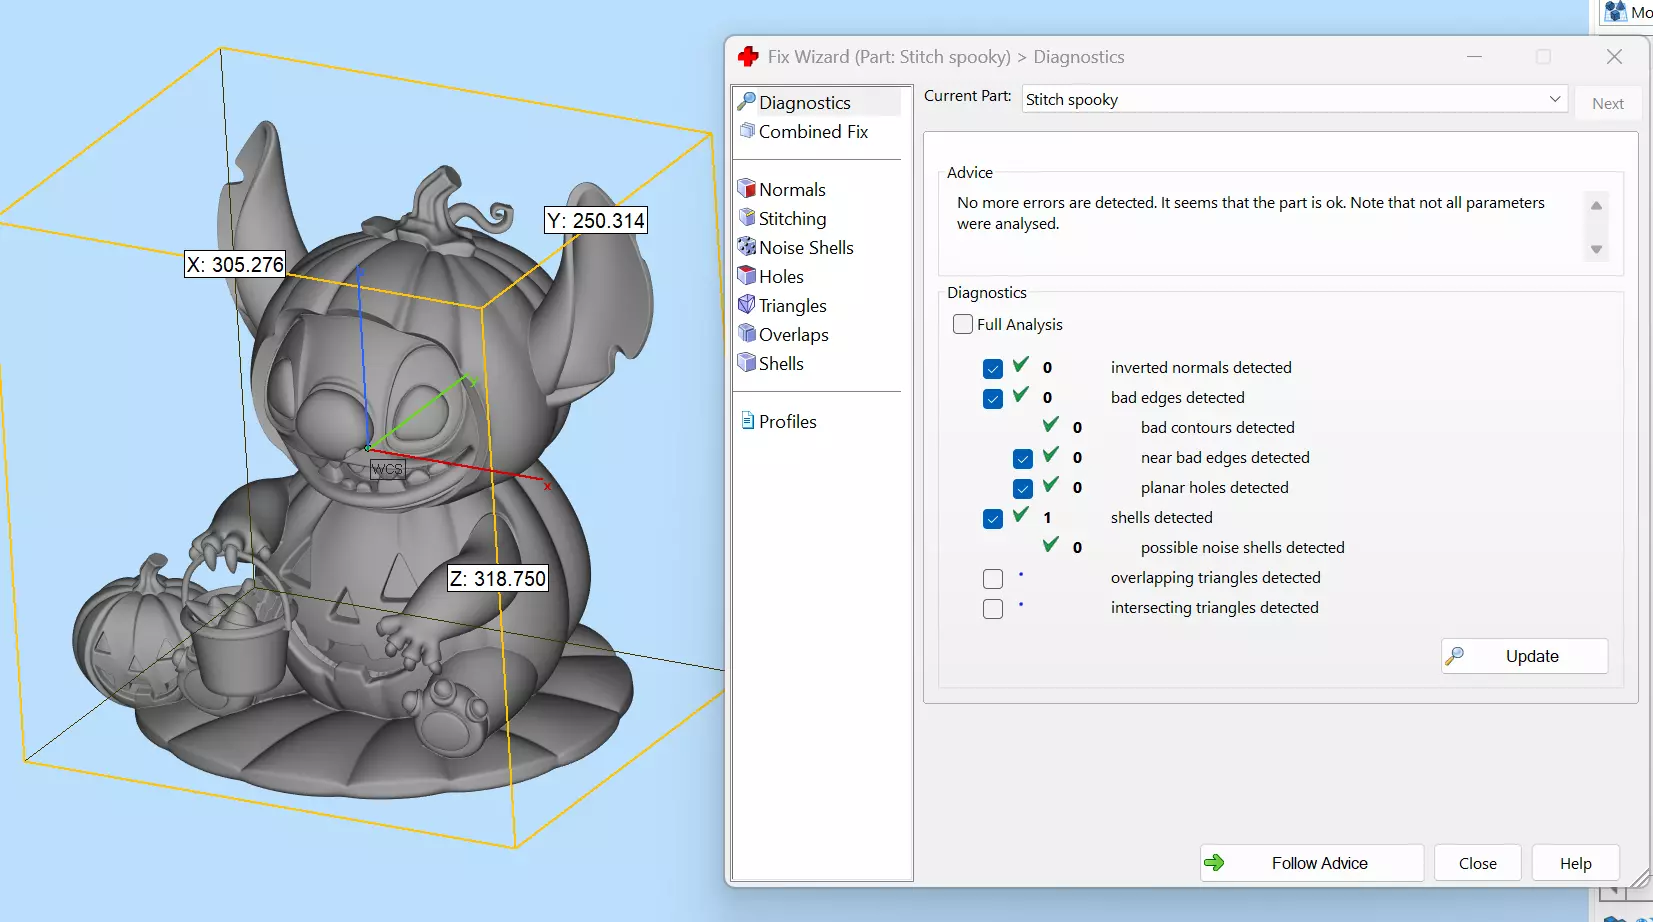Click the magnifier icon on Update button
The height and width of the screenshot is (922, 1653).
[x=1455, y=656]
